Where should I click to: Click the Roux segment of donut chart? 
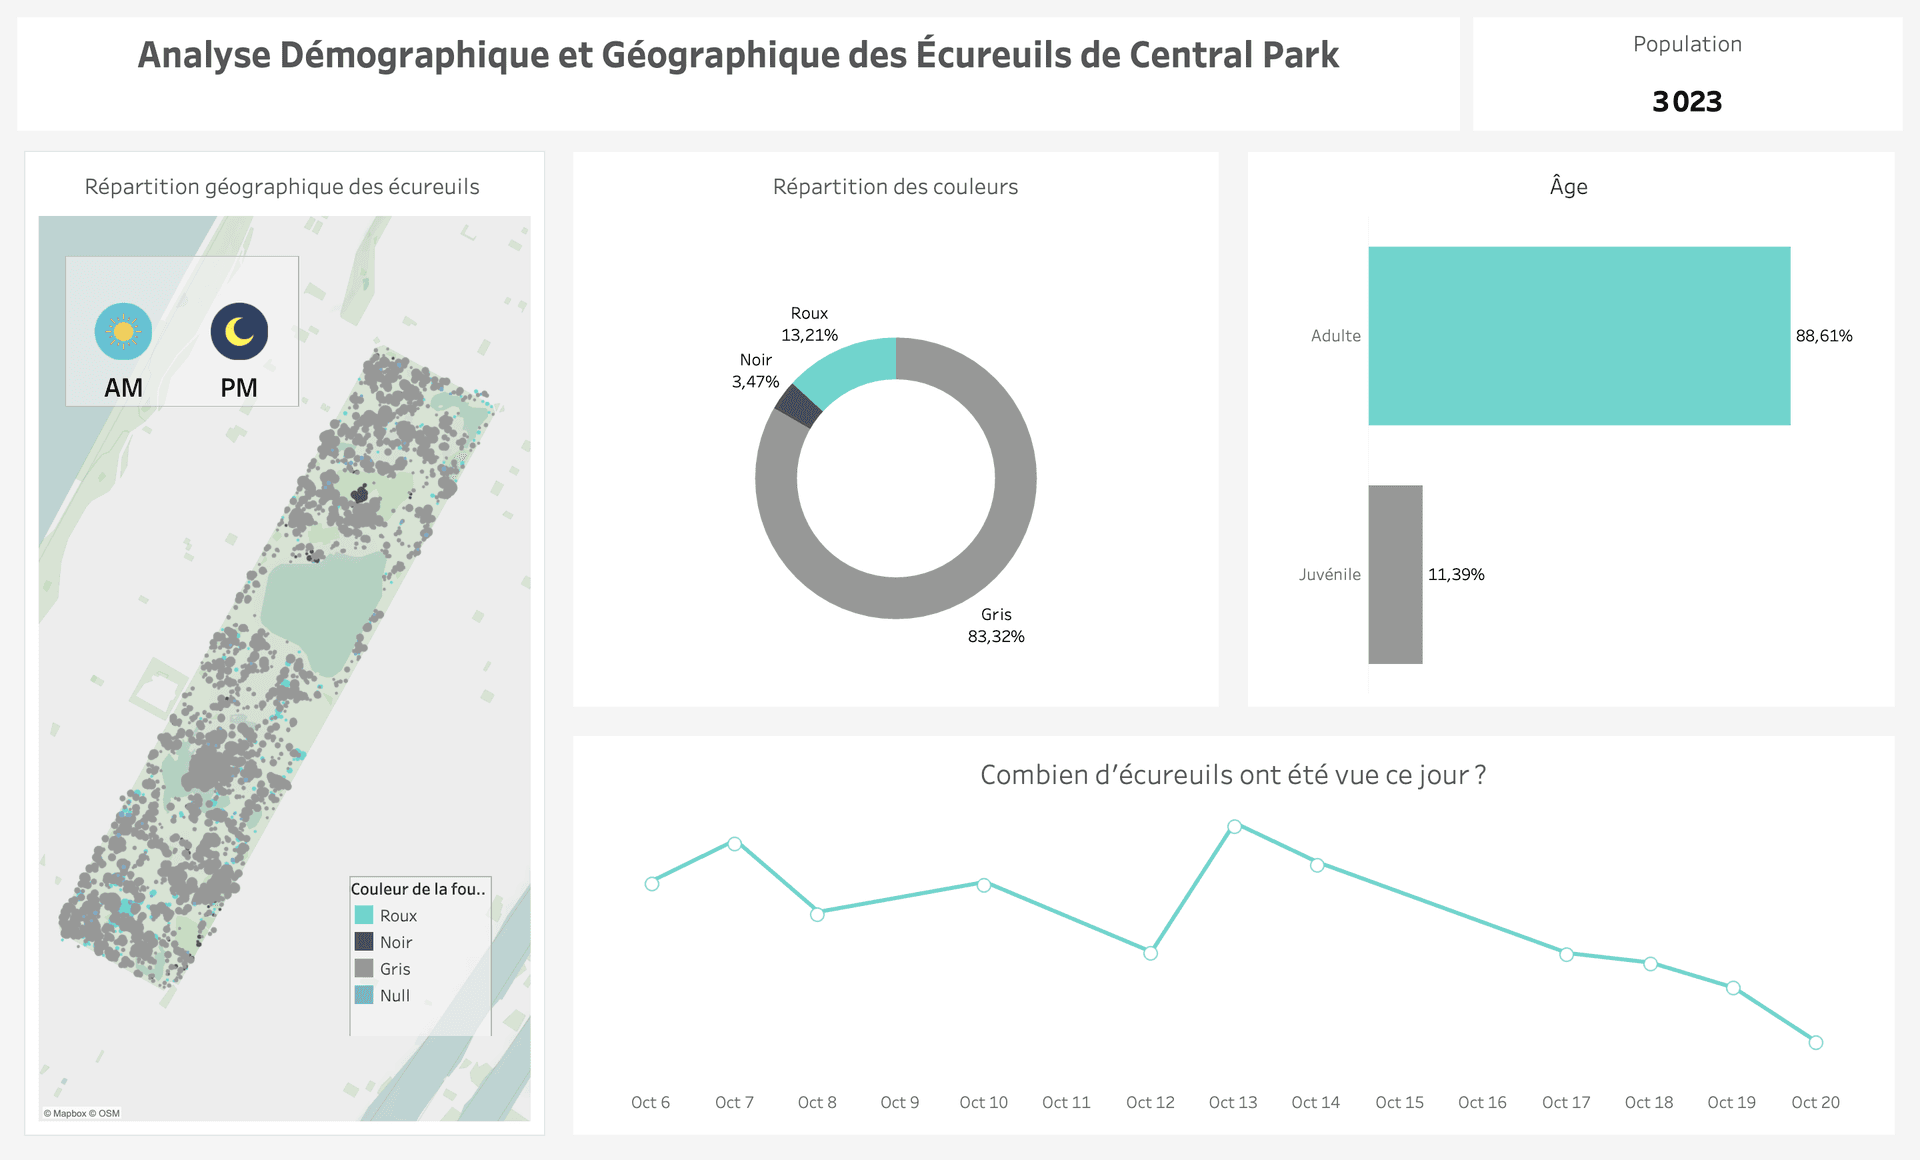tap(848, 369)
